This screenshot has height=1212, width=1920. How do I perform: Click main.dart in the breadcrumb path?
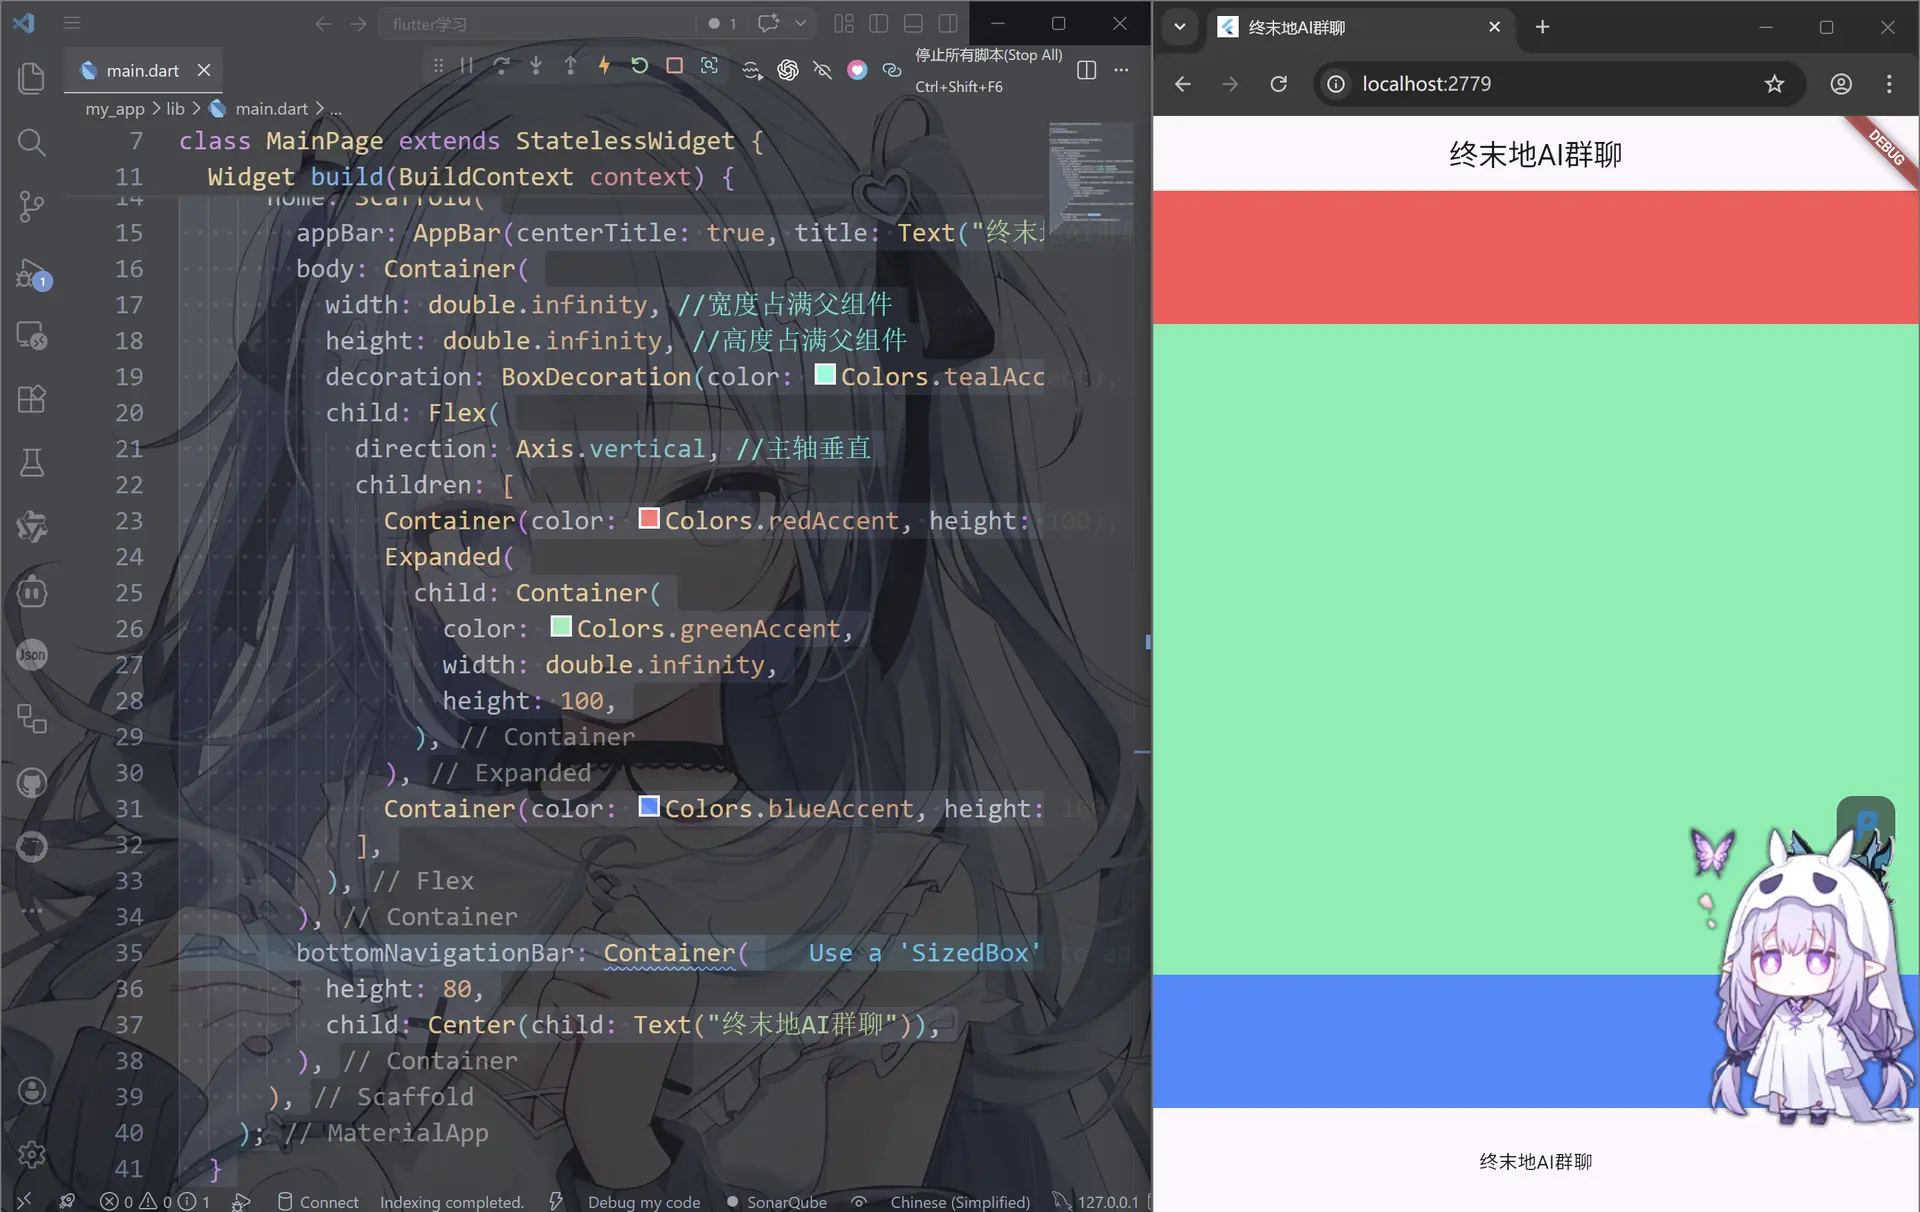point(271,108)
